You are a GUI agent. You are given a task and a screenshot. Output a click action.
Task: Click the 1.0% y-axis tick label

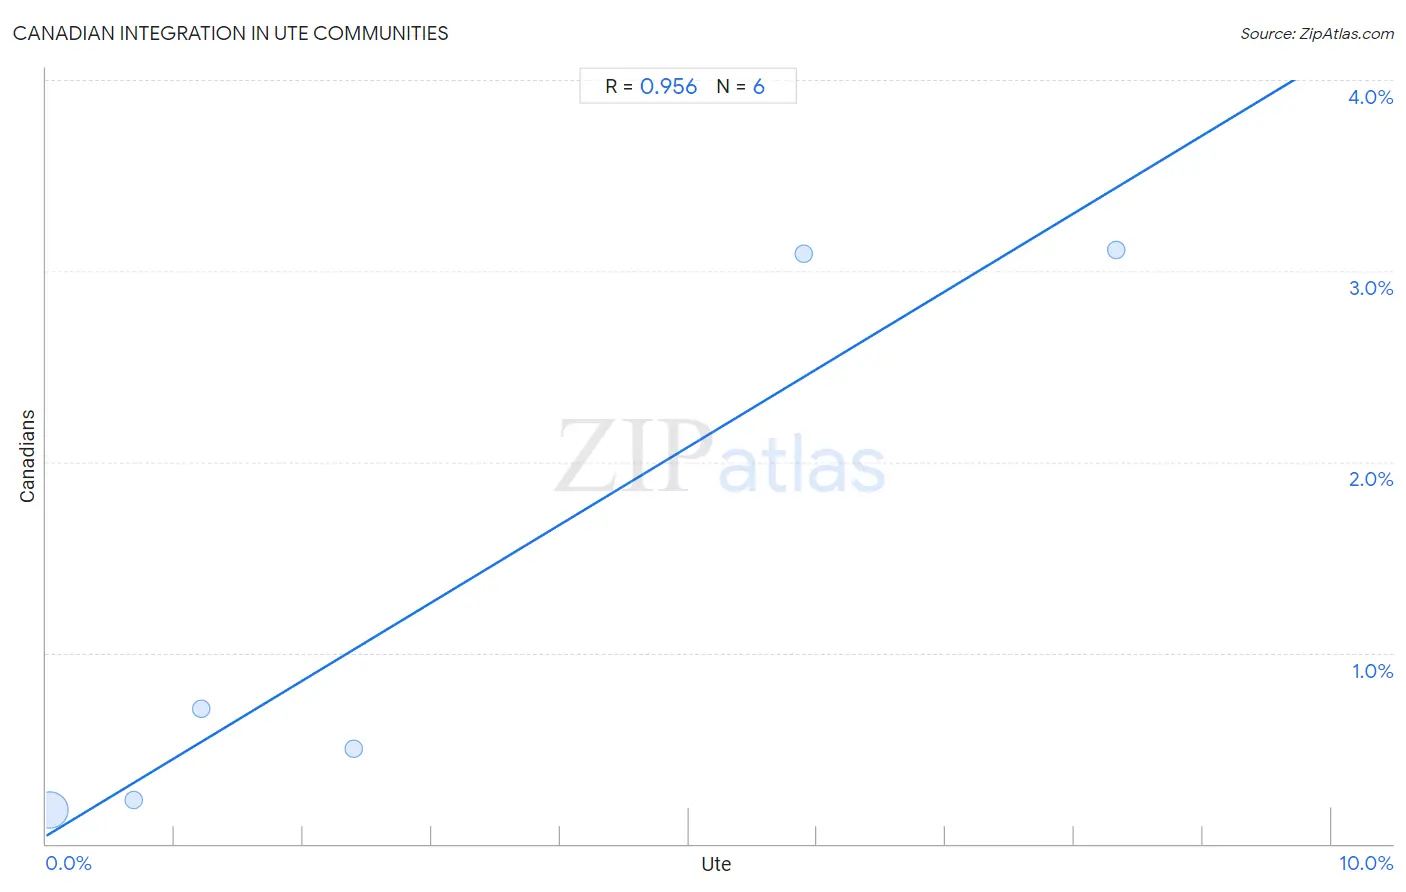coord(1372,671)
